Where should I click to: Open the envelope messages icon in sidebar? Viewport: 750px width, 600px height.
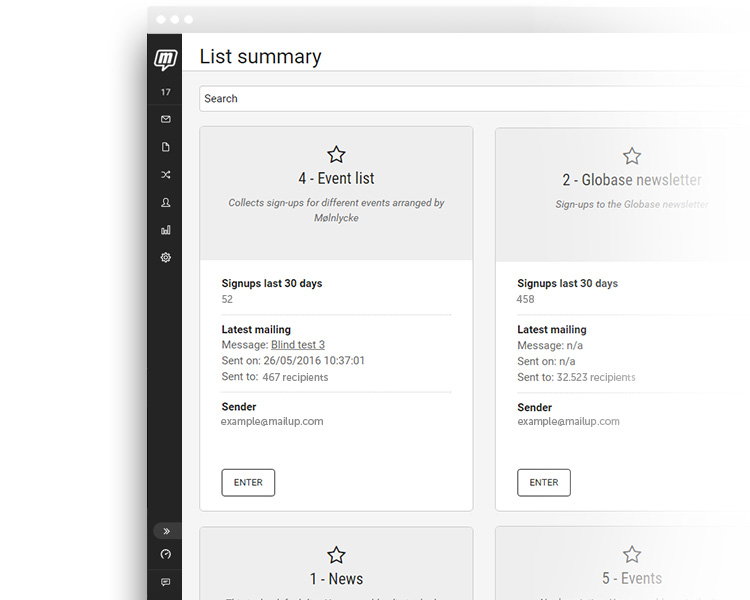165,119
